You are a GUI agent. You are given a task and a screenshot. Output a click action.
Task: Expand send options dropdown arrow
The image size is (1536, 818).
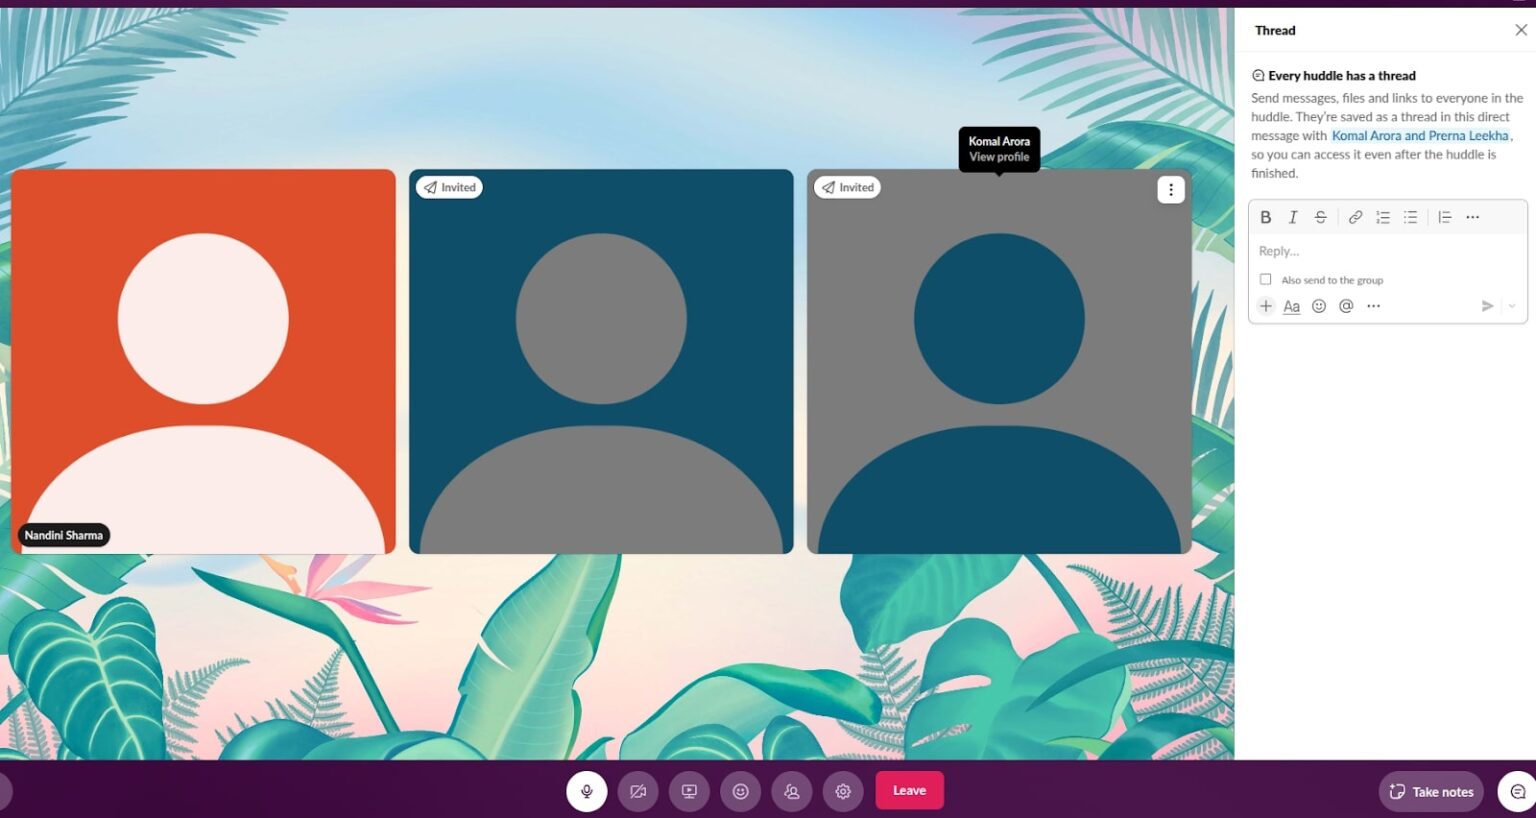coord(1512,306)
